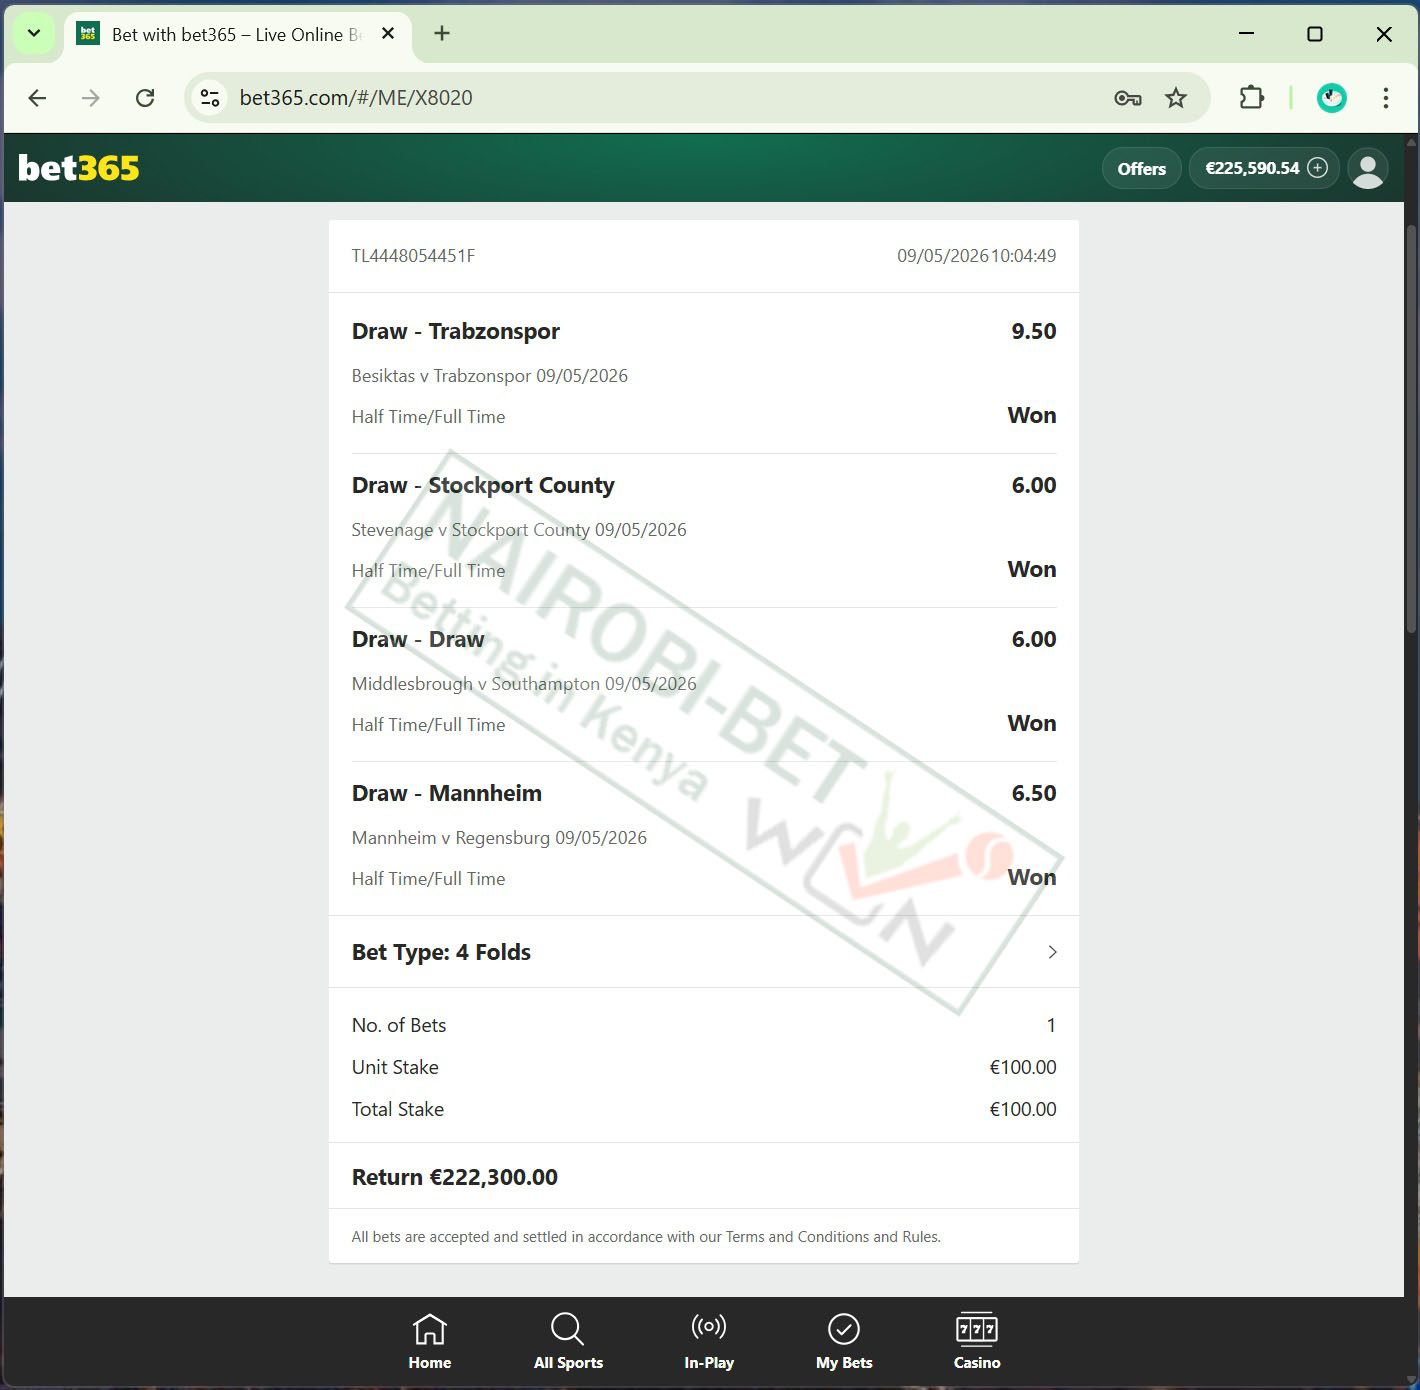
Task: Click the Won status for Stockport County
Action: pos(1032,569)
